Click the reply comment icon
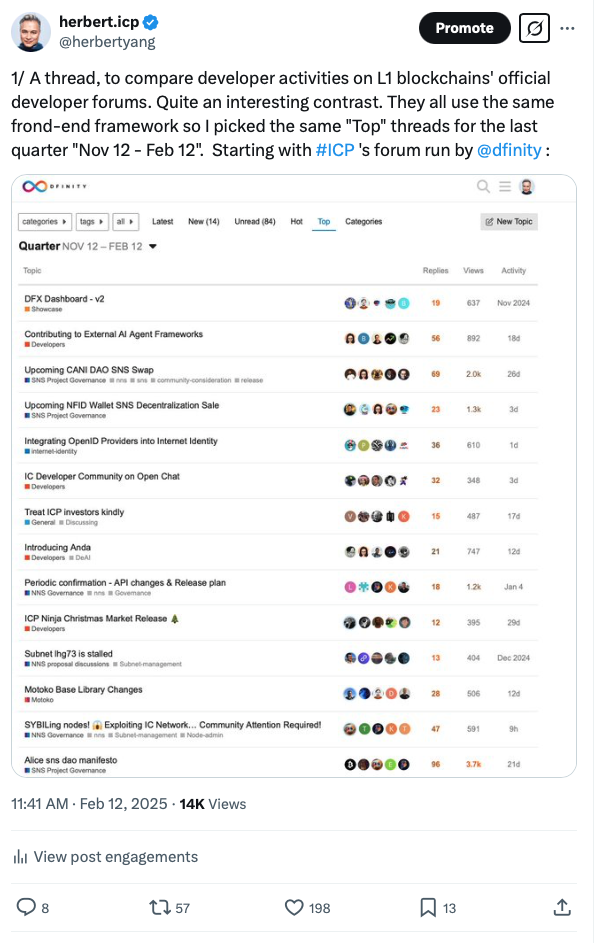 pyautogui.click(x=27, y=907)
